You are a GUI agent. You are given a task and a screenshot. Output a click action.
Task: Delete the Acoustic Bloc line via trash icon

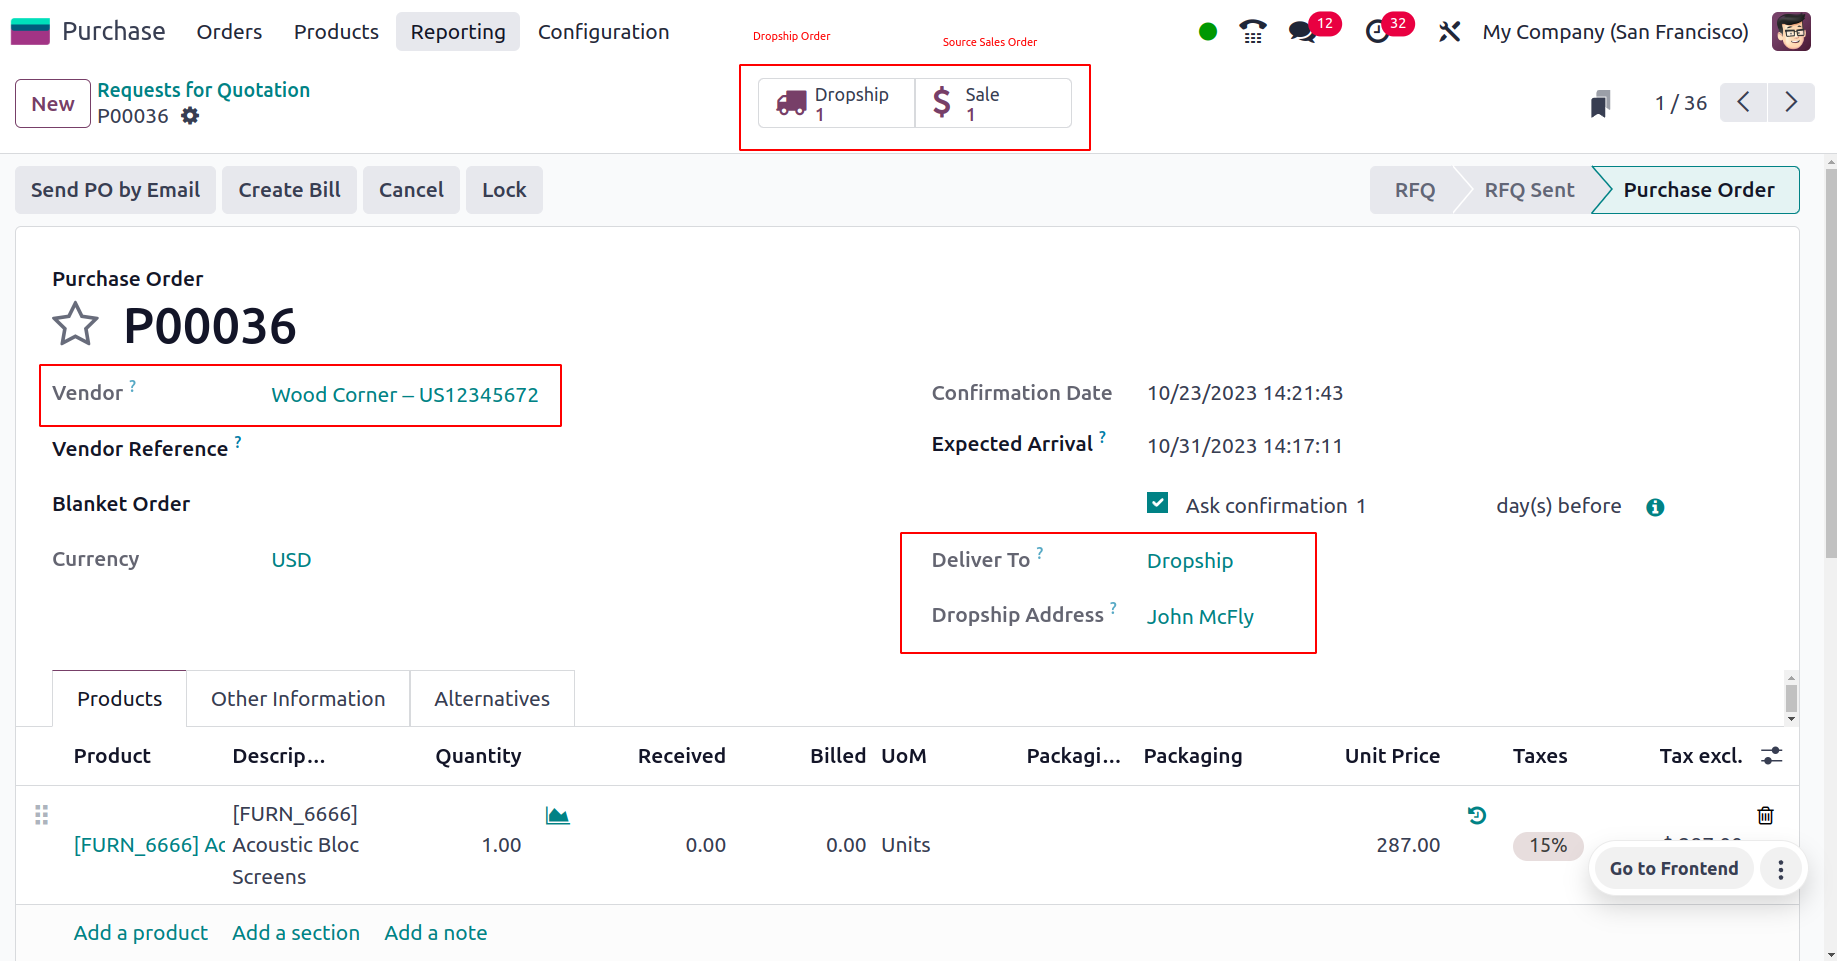tap(1765, 815)
